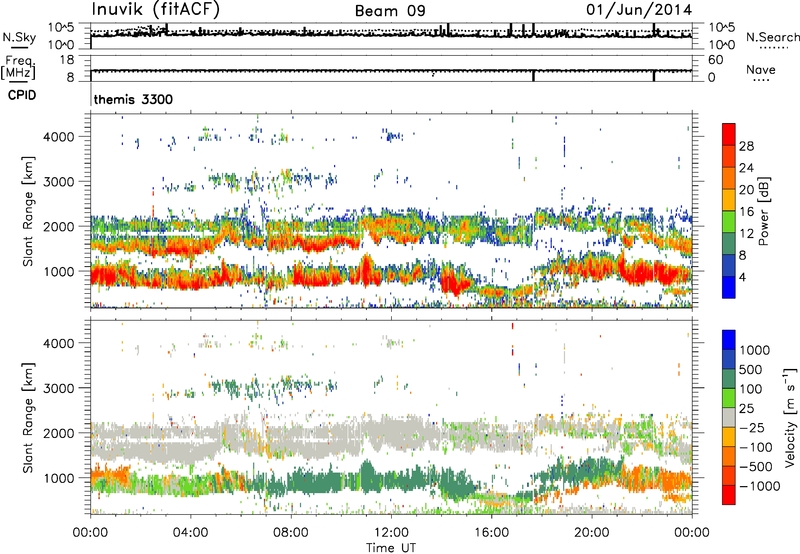Screen dimensions: 800x554
Task: Click the 'Slant Range [km]' label of power panel
Action: tap(28, 212)
